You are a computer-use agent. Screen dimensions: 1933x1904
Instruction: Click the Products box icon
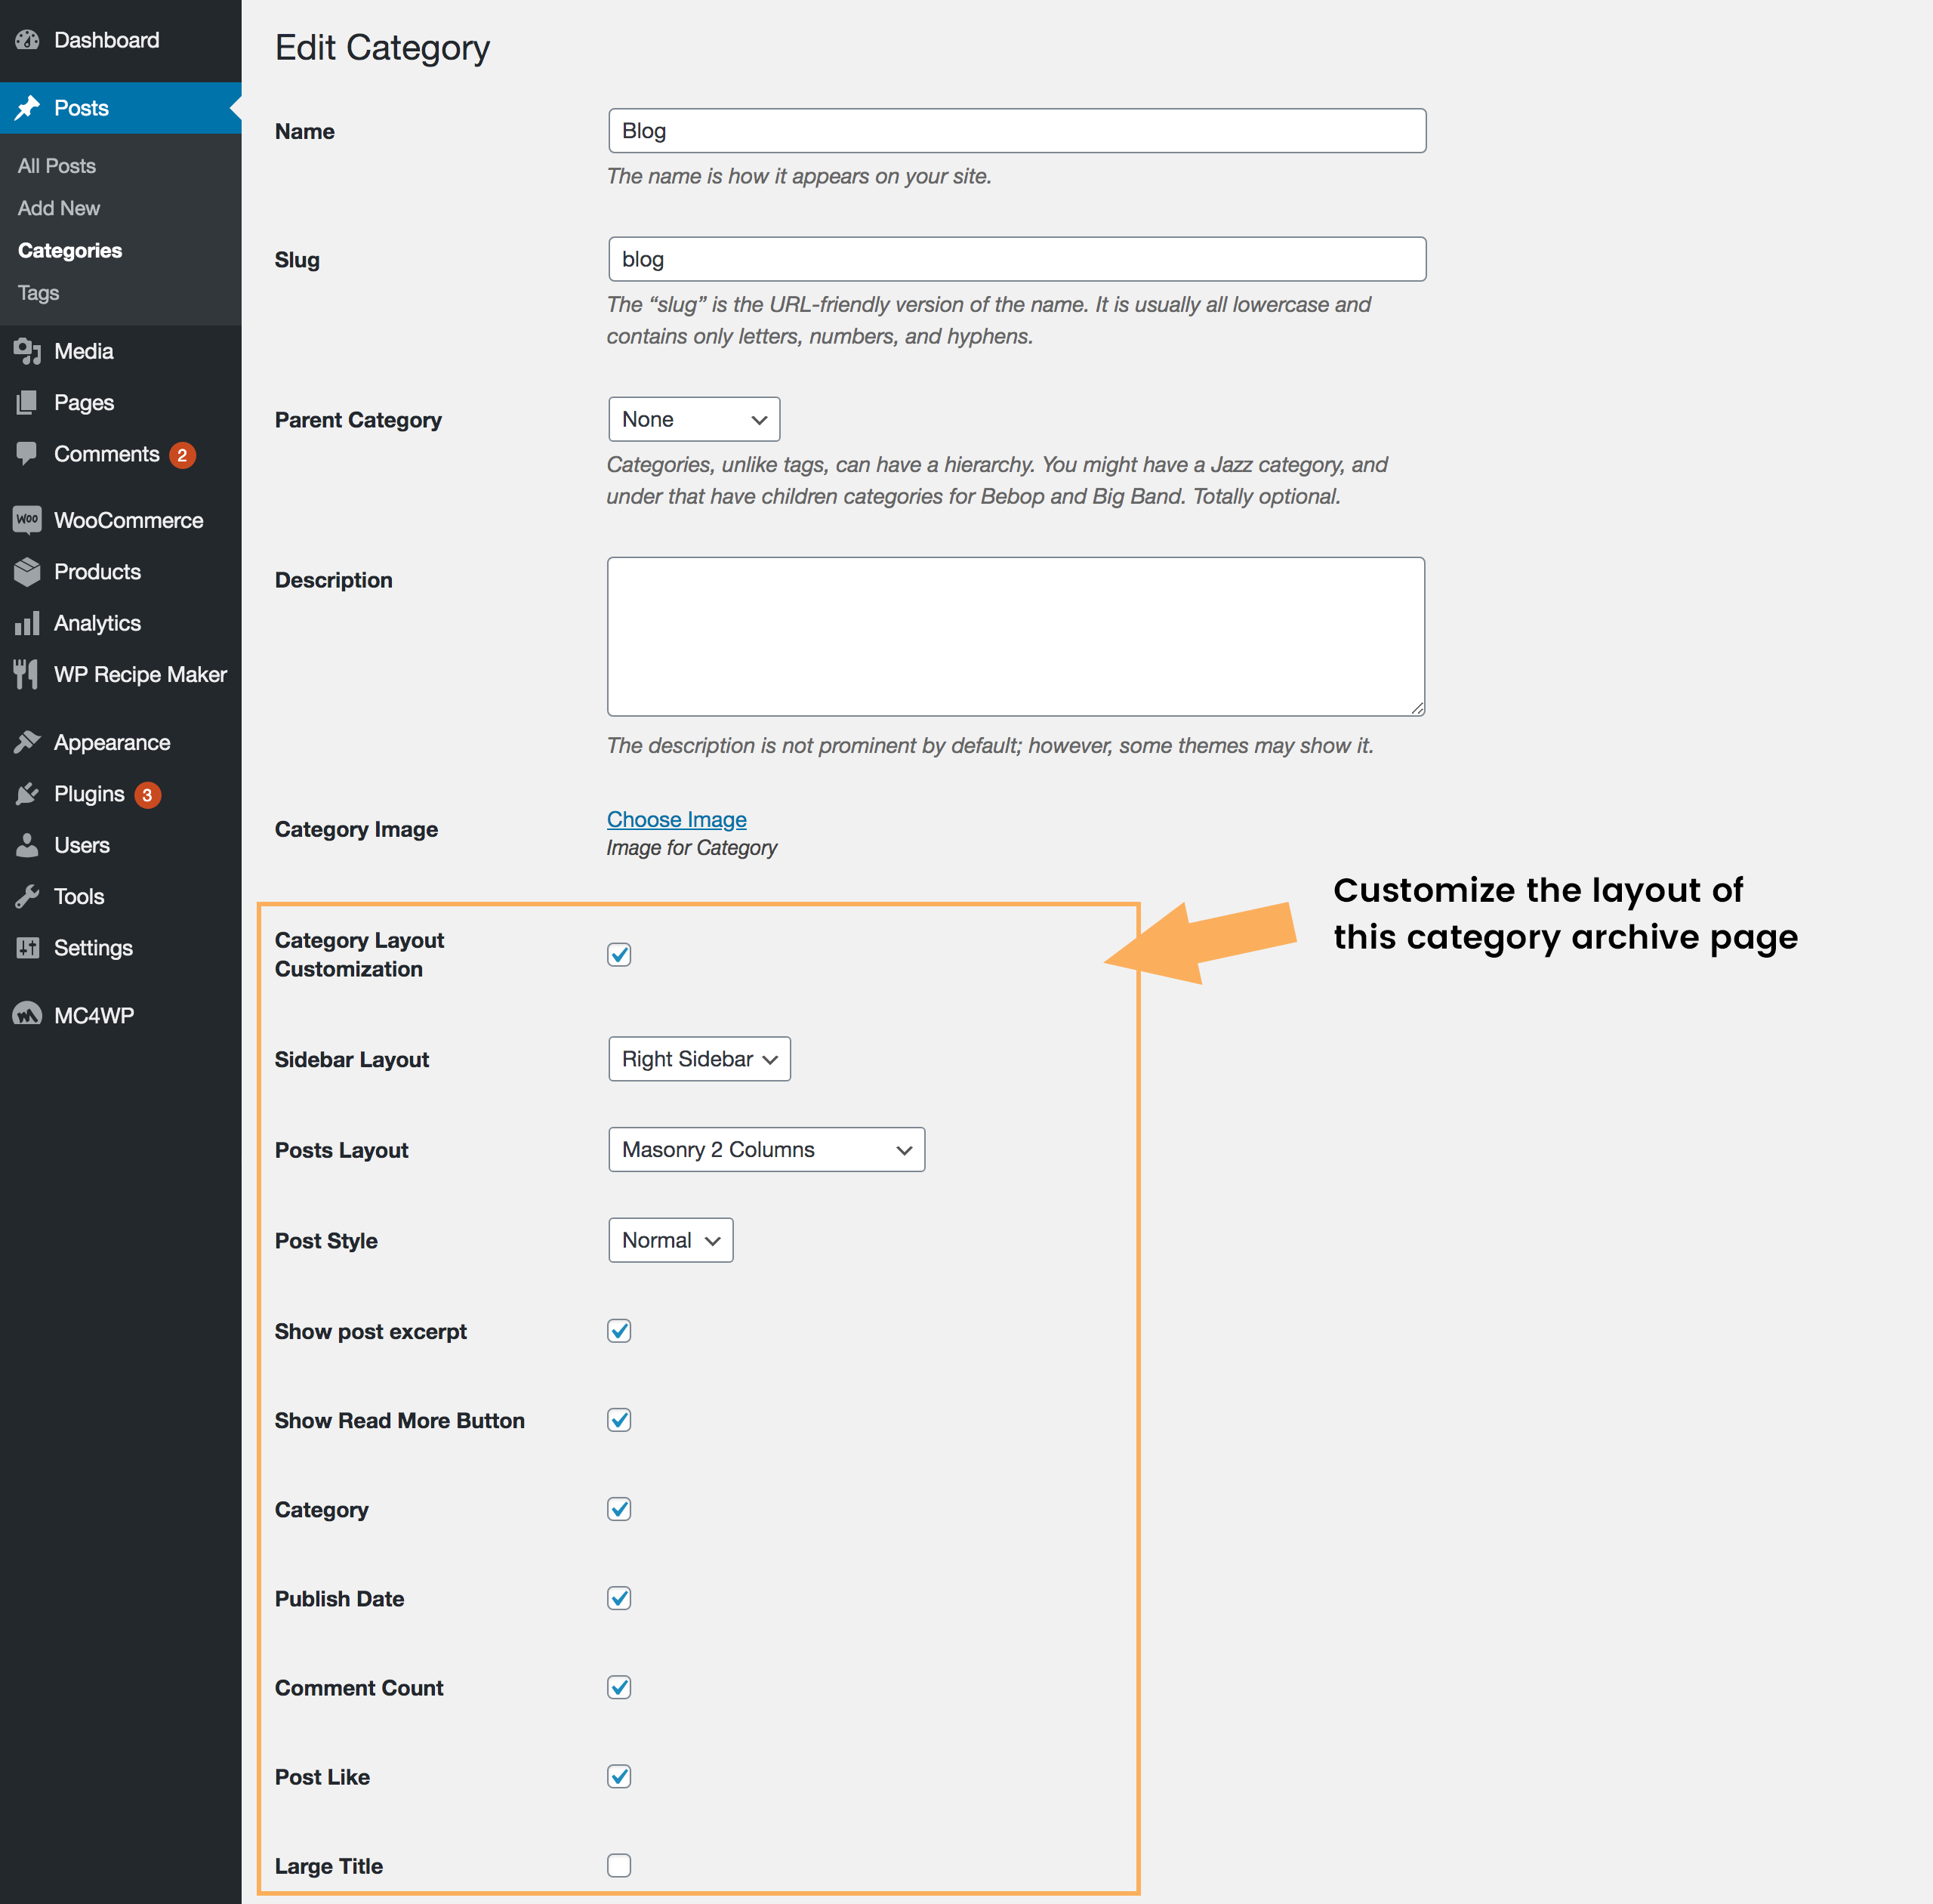27,572
